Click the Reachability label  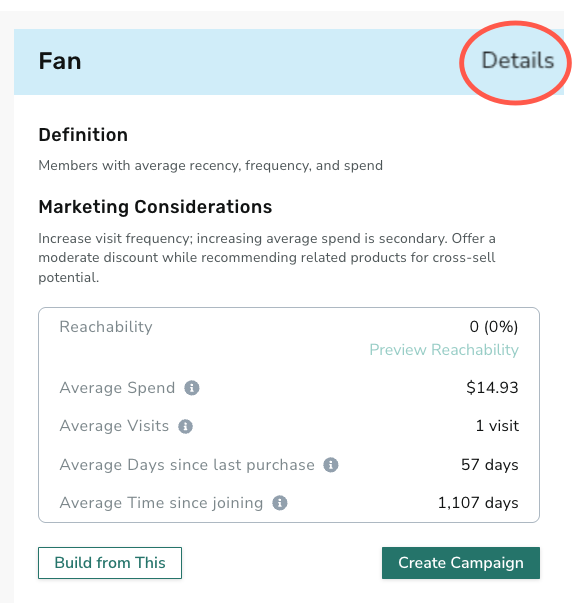[x=106, y=326]
